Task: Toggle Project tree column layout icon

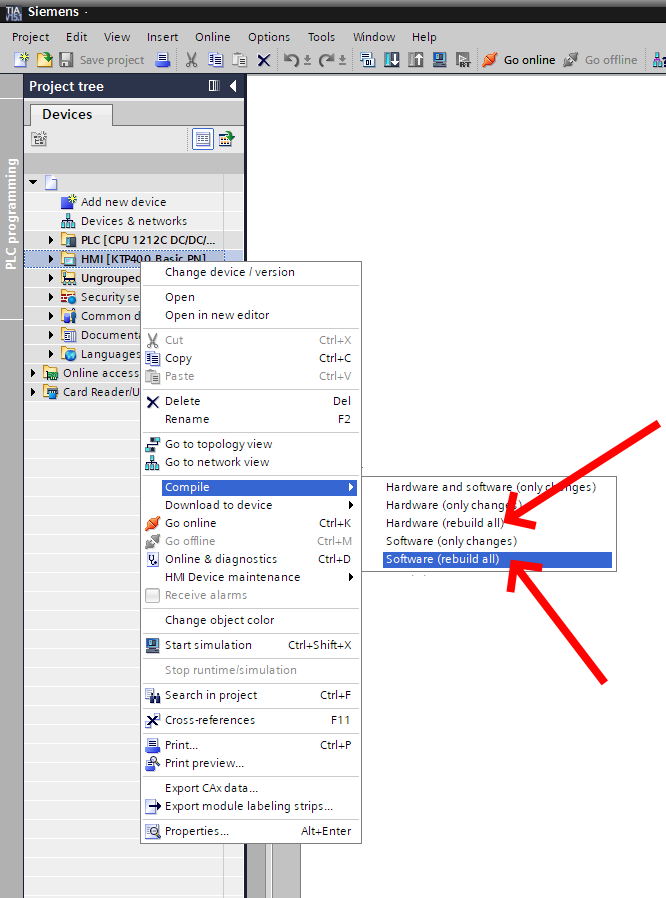Action: click(214, 86)
